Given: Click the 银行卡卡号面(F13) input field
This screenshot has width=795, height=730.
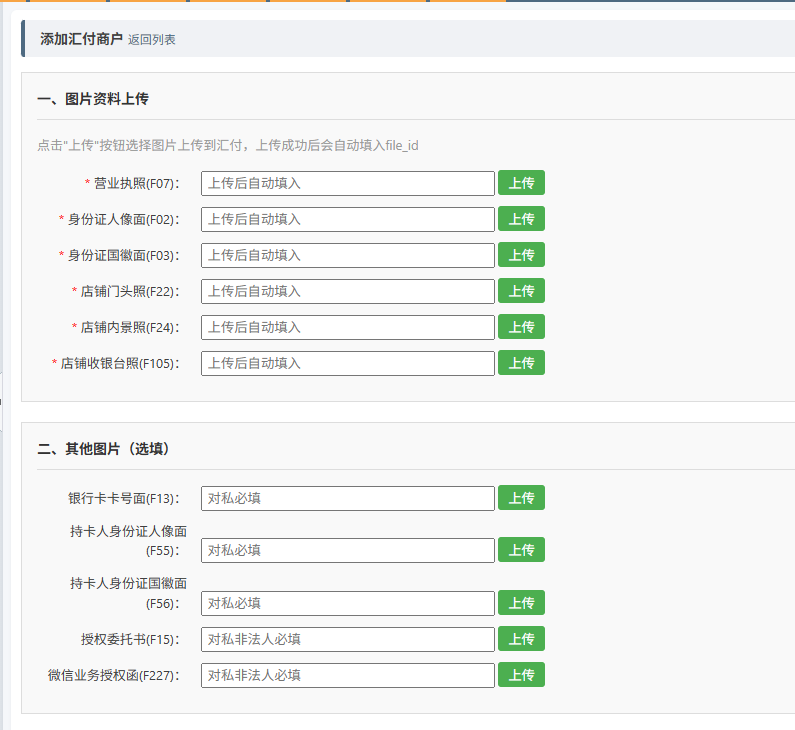Looking at the screenshot, I should coord(347,498).
